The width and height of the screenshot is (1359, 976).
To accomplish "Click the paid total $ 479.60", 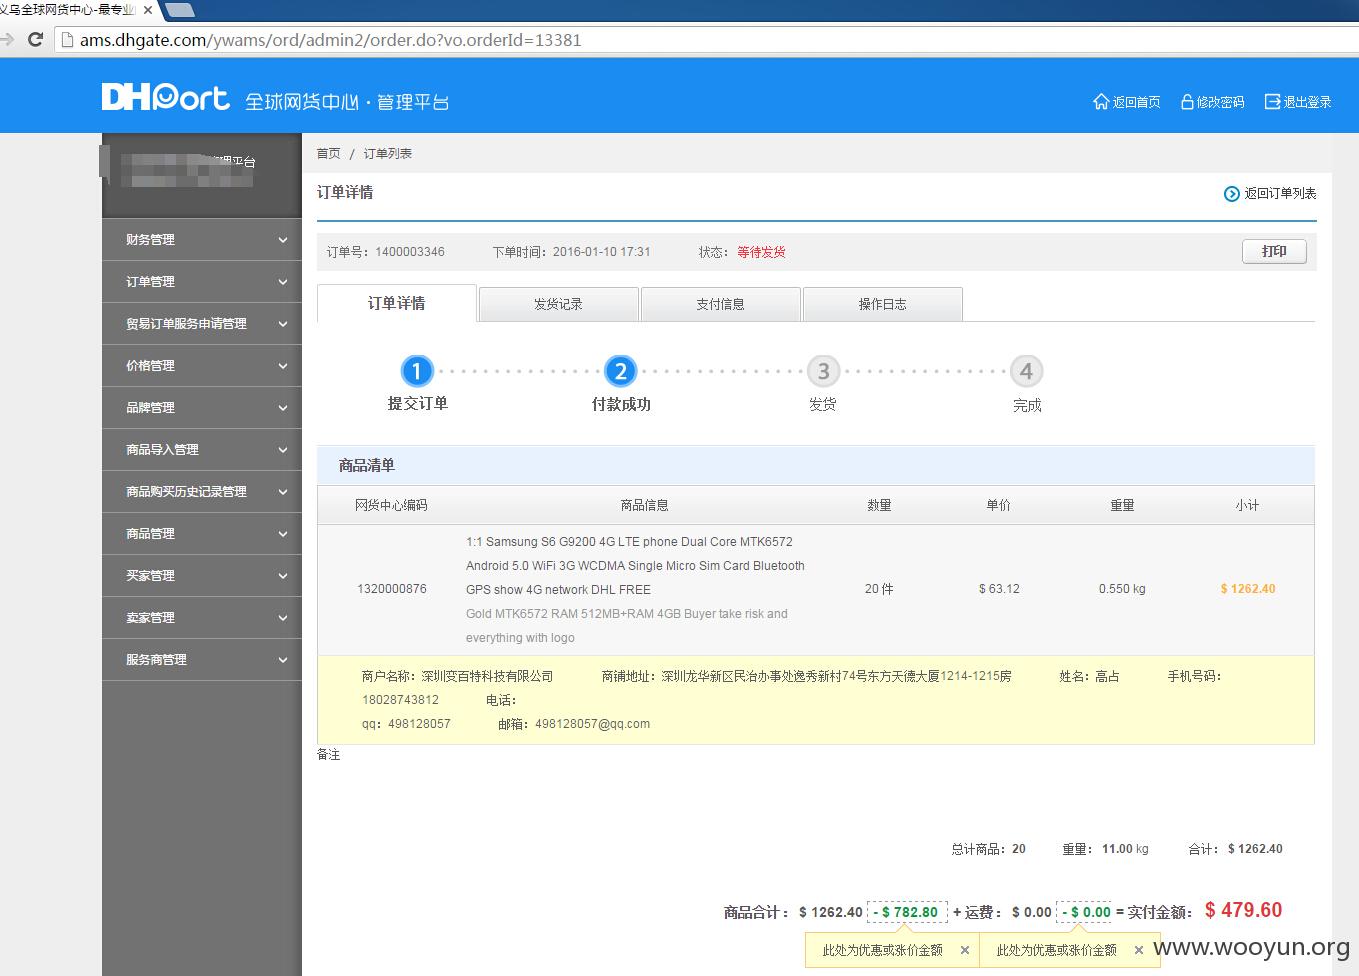I will tap(1243, 910).
